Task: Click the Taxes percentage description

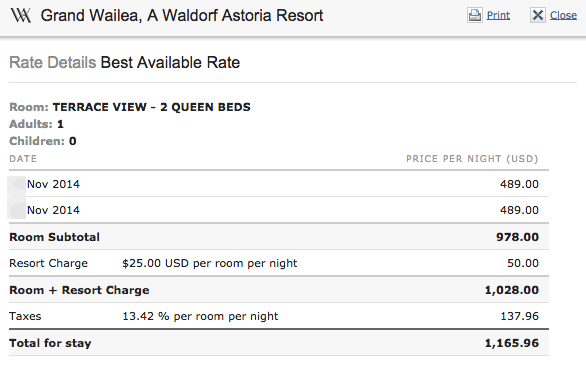Action: pos(200,316)
